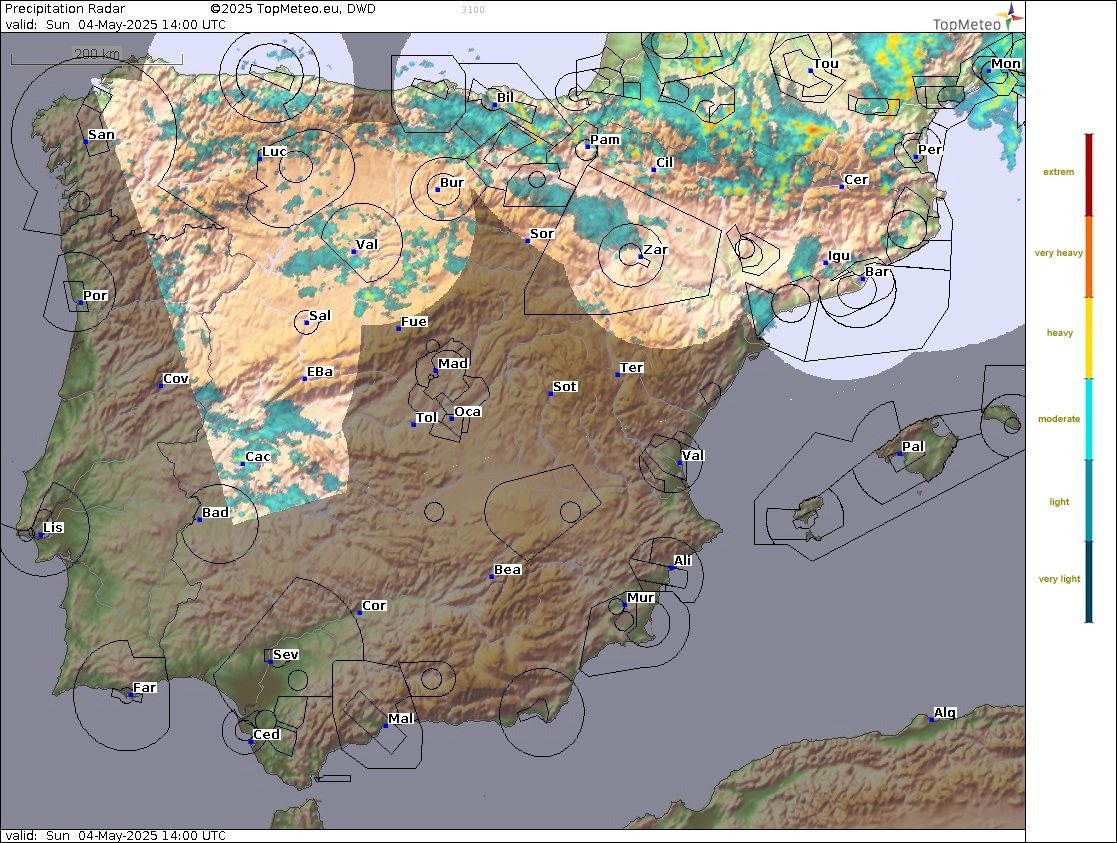
Task: Select the 'Tol' city label
Action: pos(426,418)
